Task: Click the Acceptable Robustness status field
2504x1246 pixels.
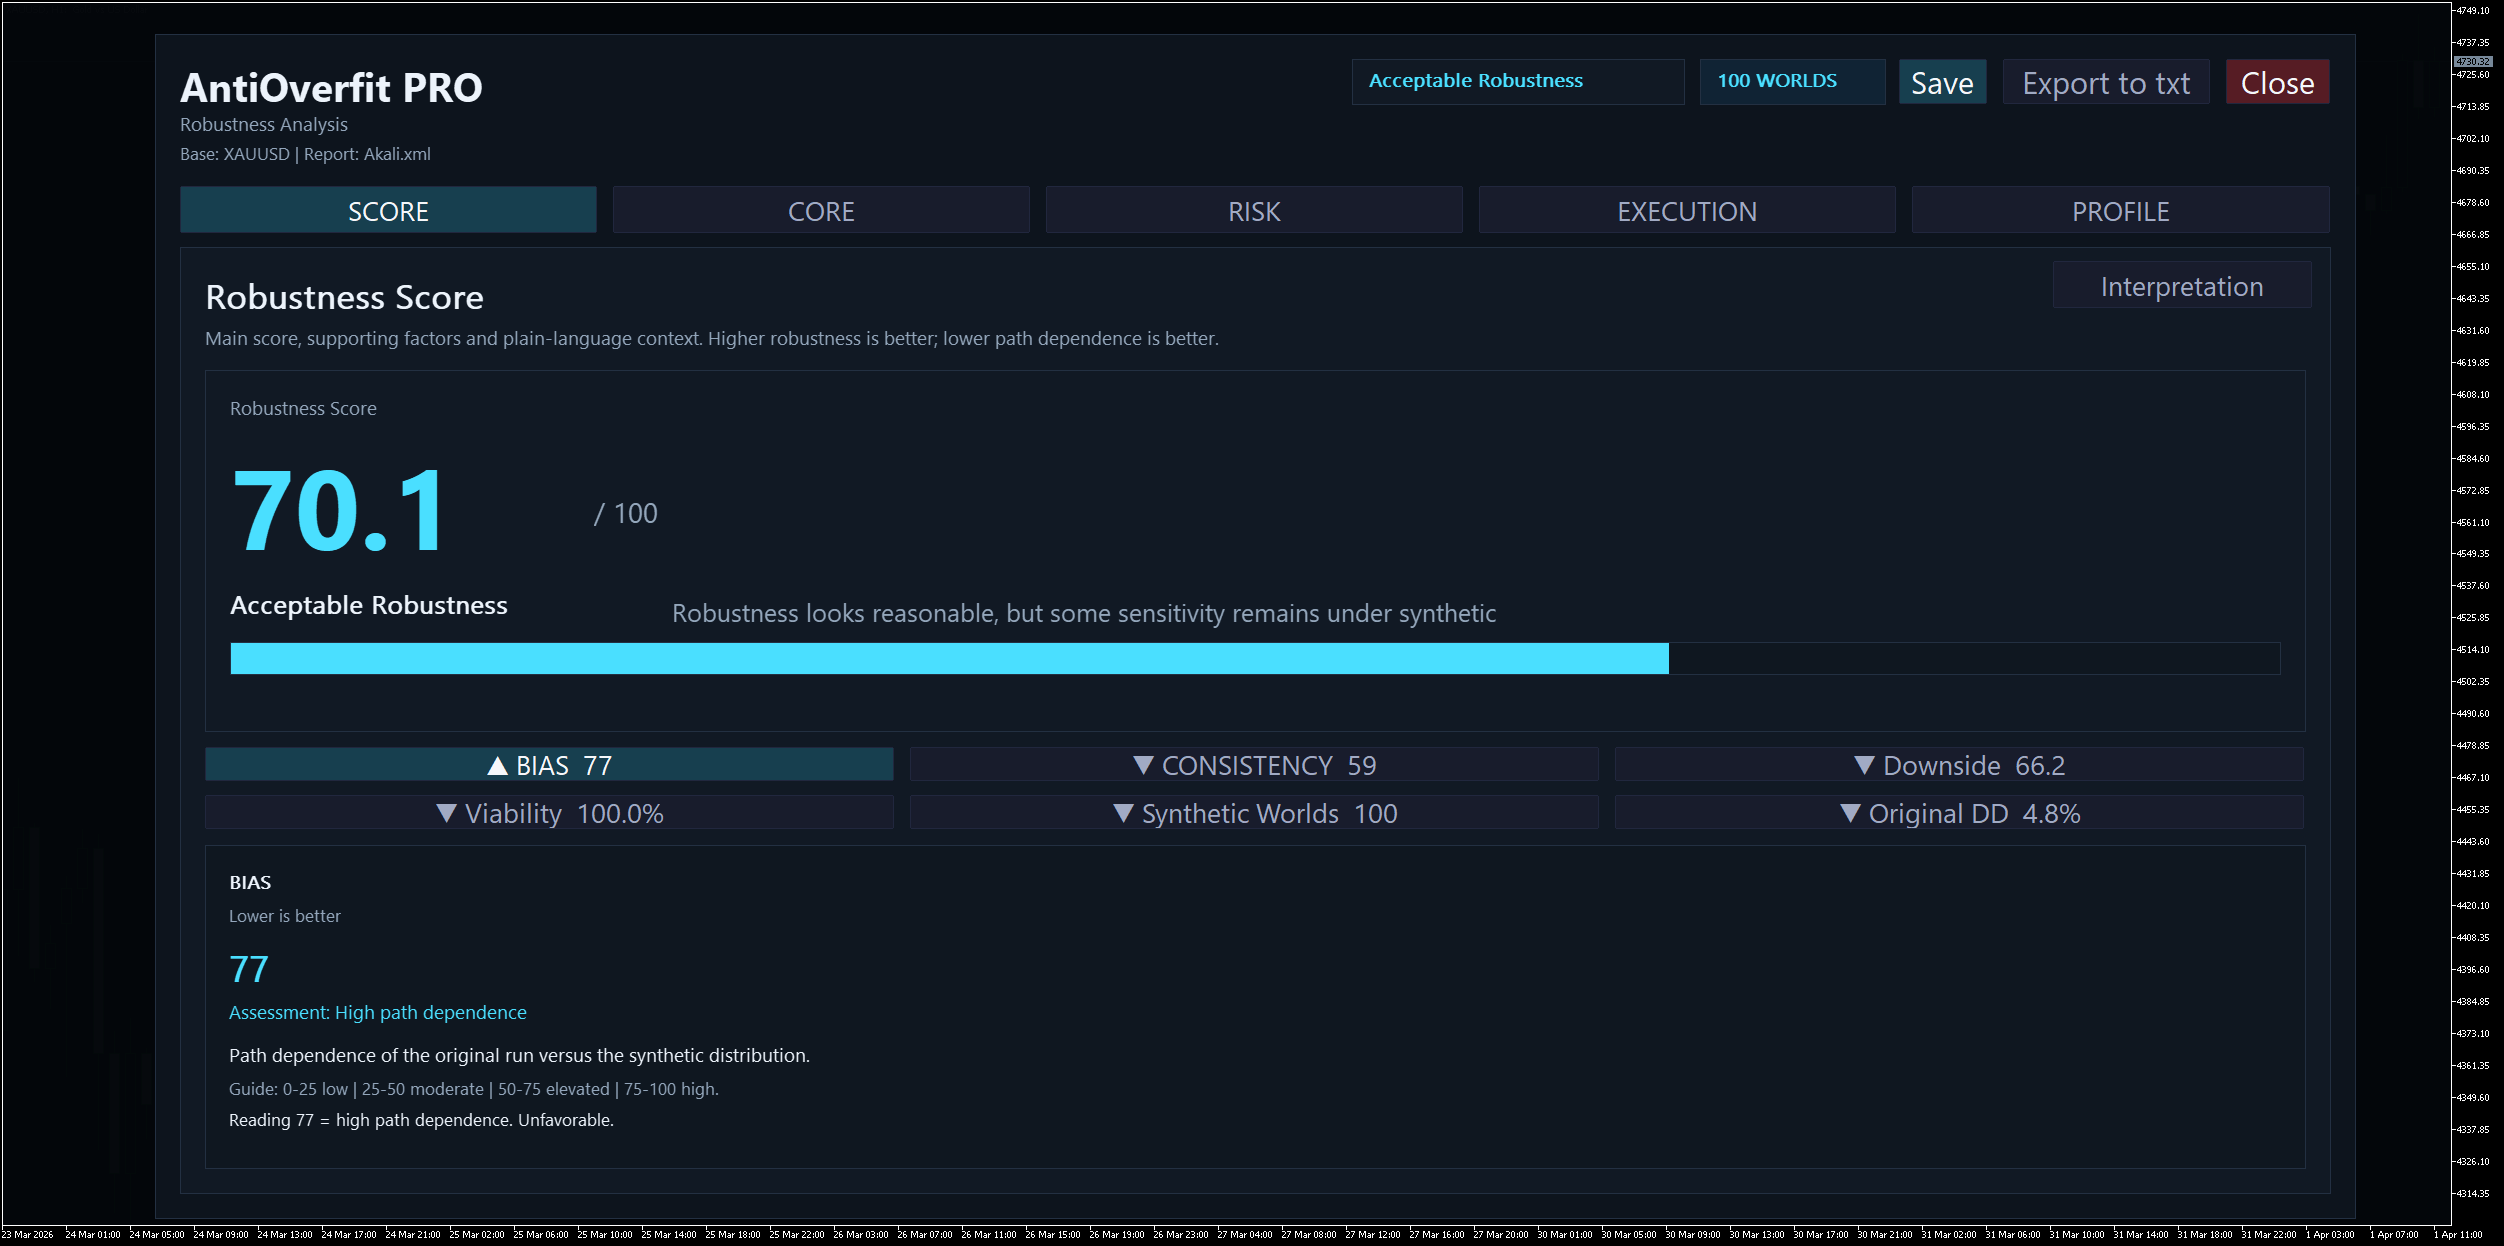Action: [x=1517, y=81]
